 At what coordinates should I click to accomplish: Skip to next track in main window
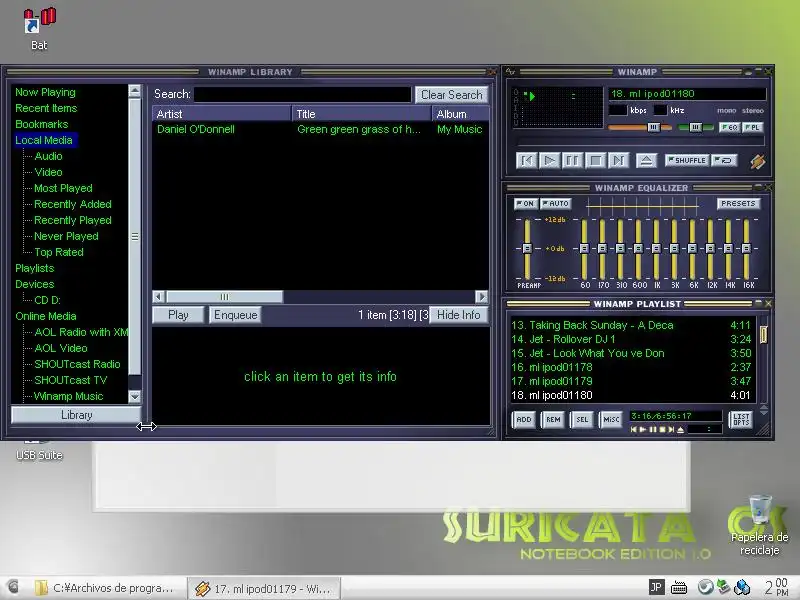618,161
